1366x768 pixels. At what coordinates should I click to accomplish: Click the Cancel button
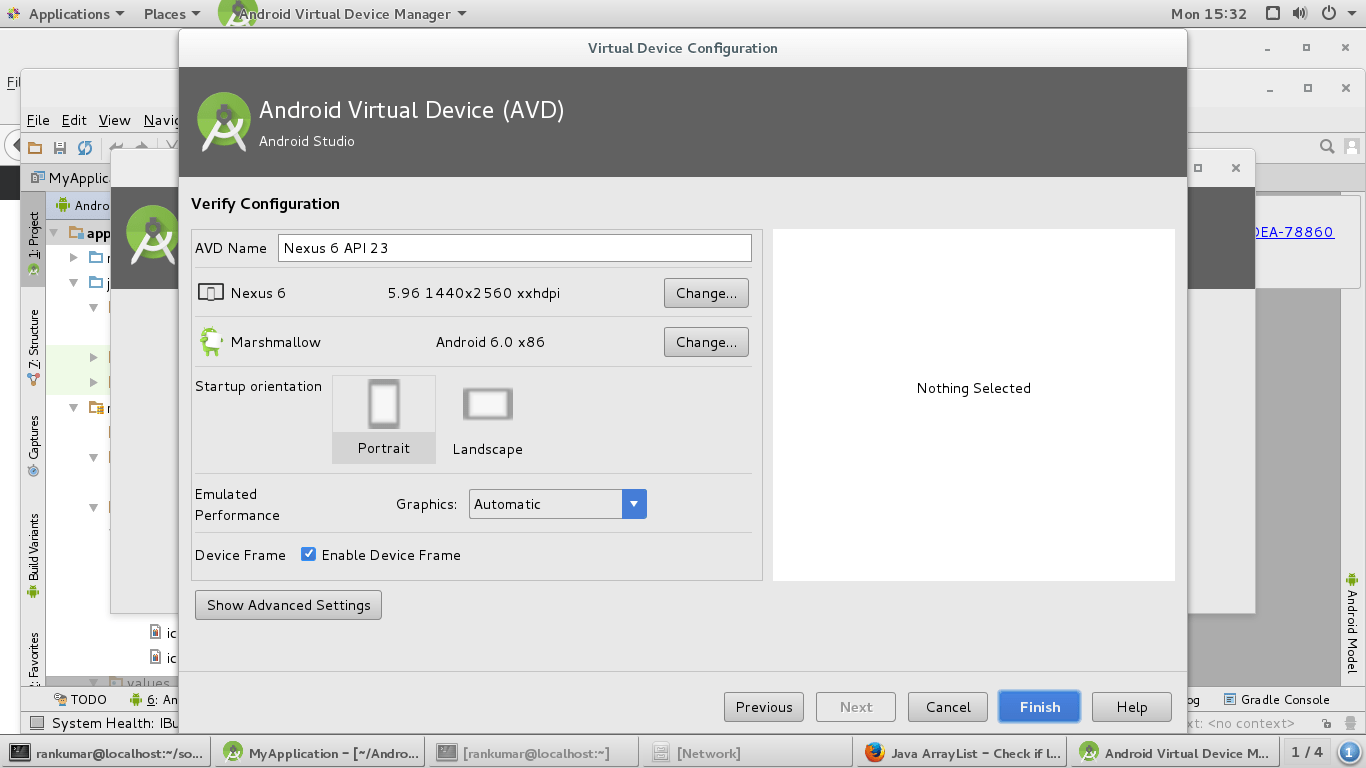point(948,707)
